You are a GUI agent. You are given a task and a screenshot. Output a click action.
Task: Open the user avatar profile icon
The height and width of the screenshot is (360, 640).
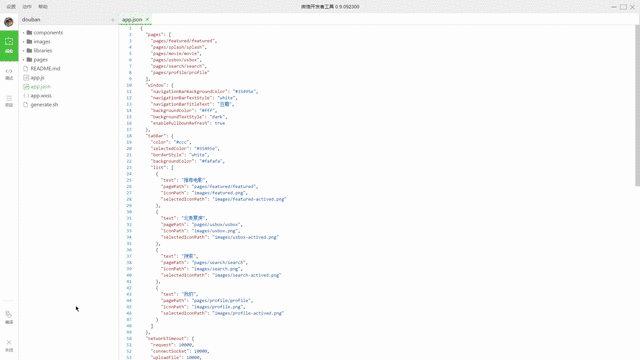9,22
